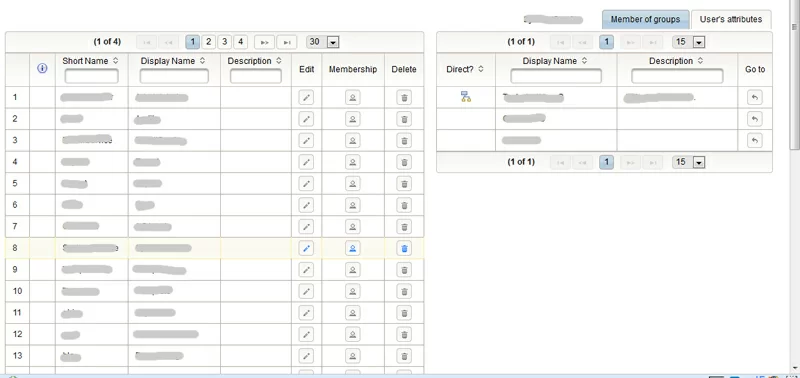Edit the user in row 11
Image resolution: width=800 pixels, height=378 pixels.
pos(306,313)
